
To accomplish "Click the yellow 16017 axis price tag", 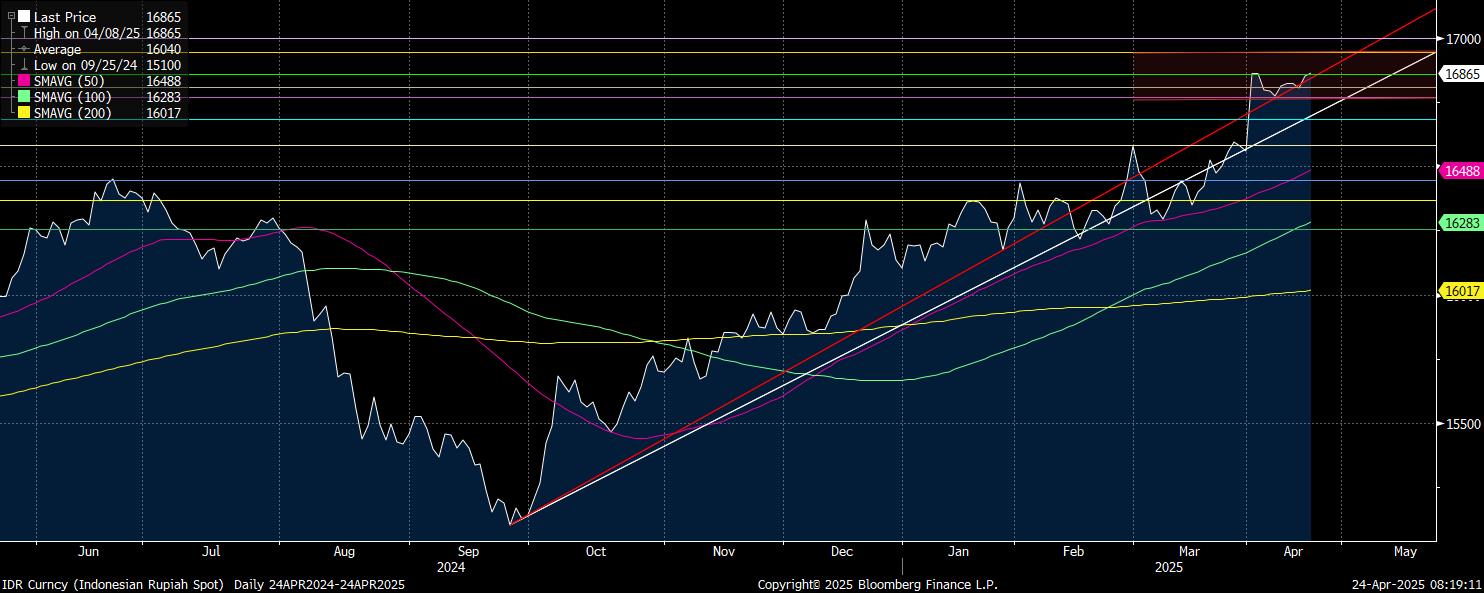I will point(1462,291).
